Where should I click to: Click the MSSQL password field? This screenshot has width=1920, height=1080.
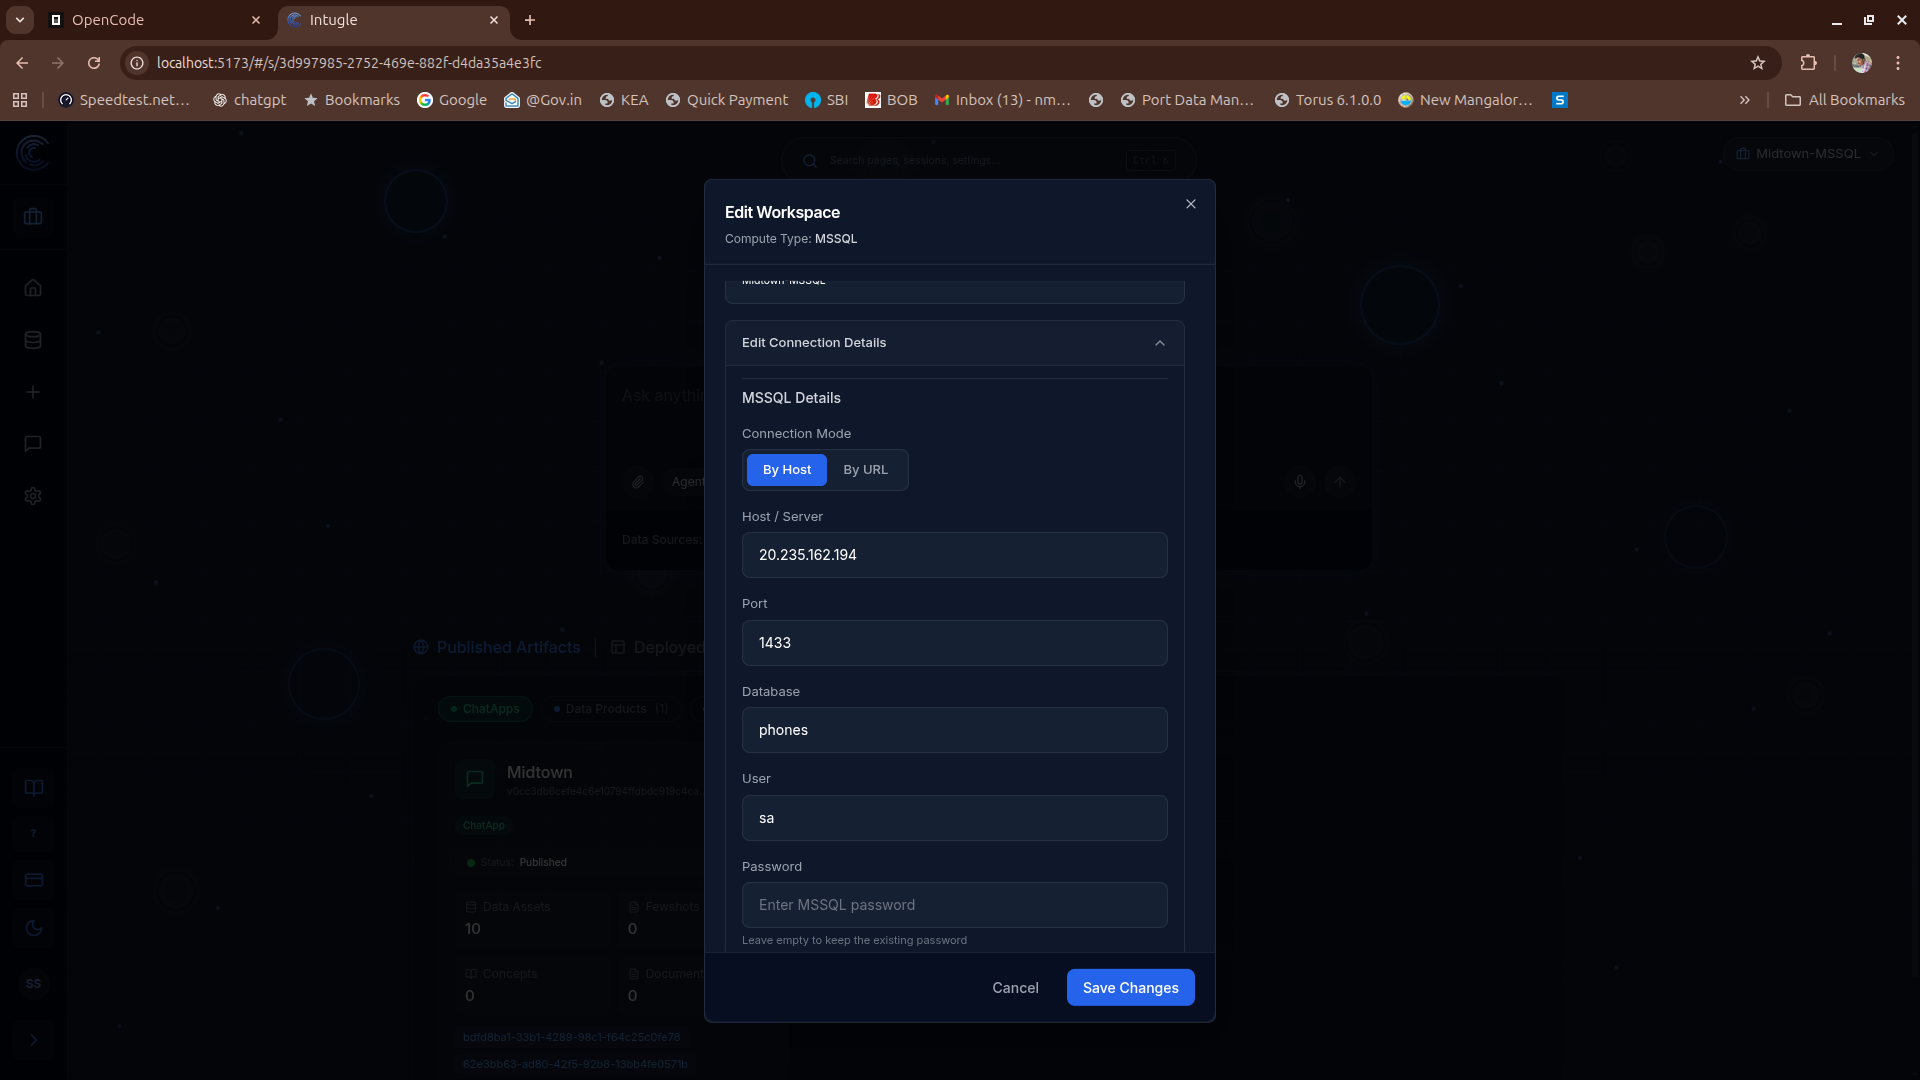(954, 905)
